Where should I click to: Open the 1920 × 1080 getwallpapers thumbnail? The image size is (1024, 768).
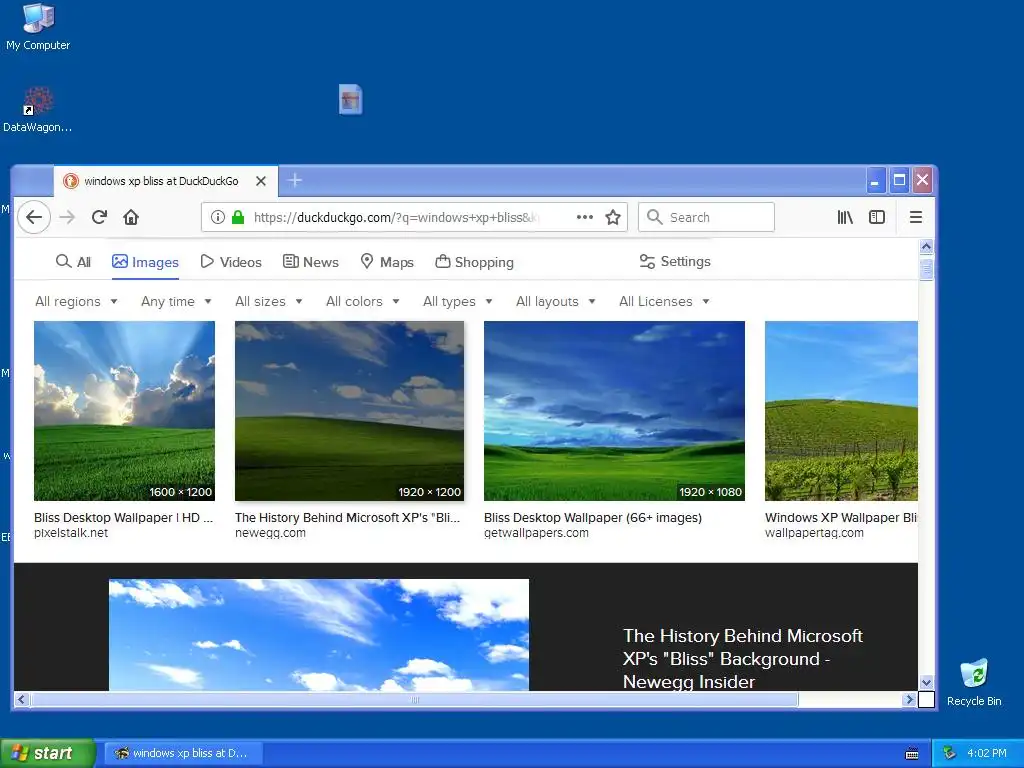click(614, 411)
